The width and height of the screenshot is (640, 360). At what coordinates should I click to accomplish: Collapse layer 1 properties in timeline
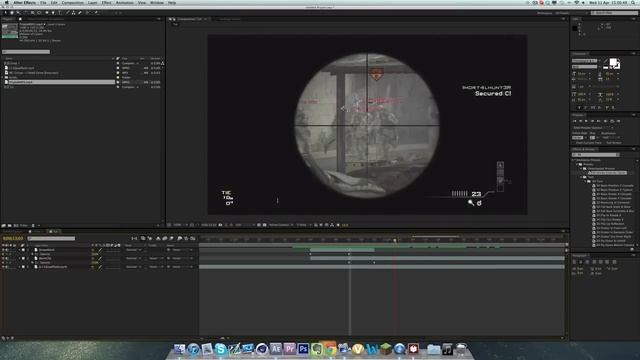[19, 249]
